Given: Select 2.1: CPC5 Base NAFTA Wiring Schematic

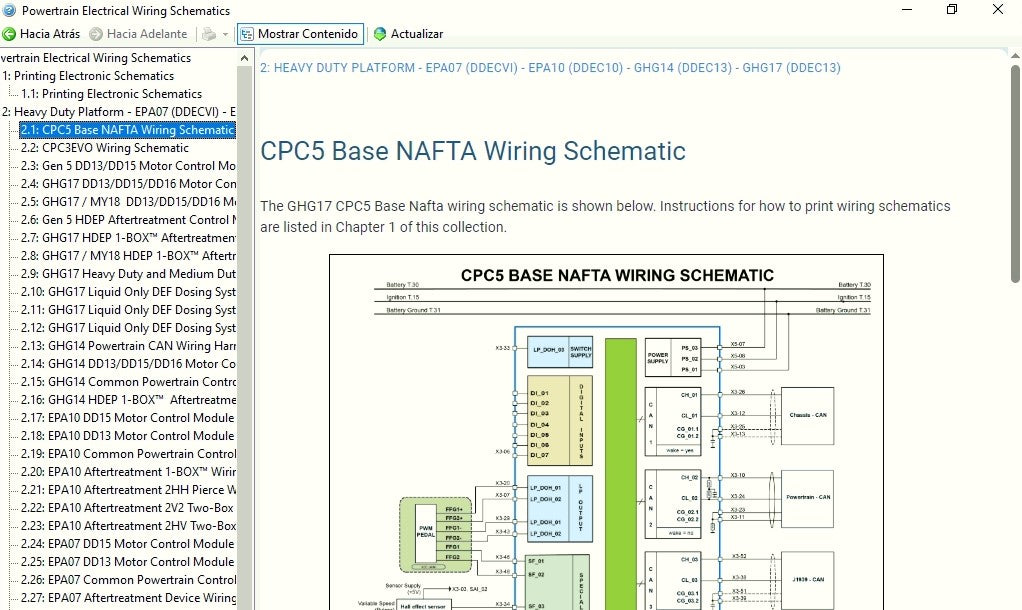Looking at the screenshot, I should pos(128,130).
